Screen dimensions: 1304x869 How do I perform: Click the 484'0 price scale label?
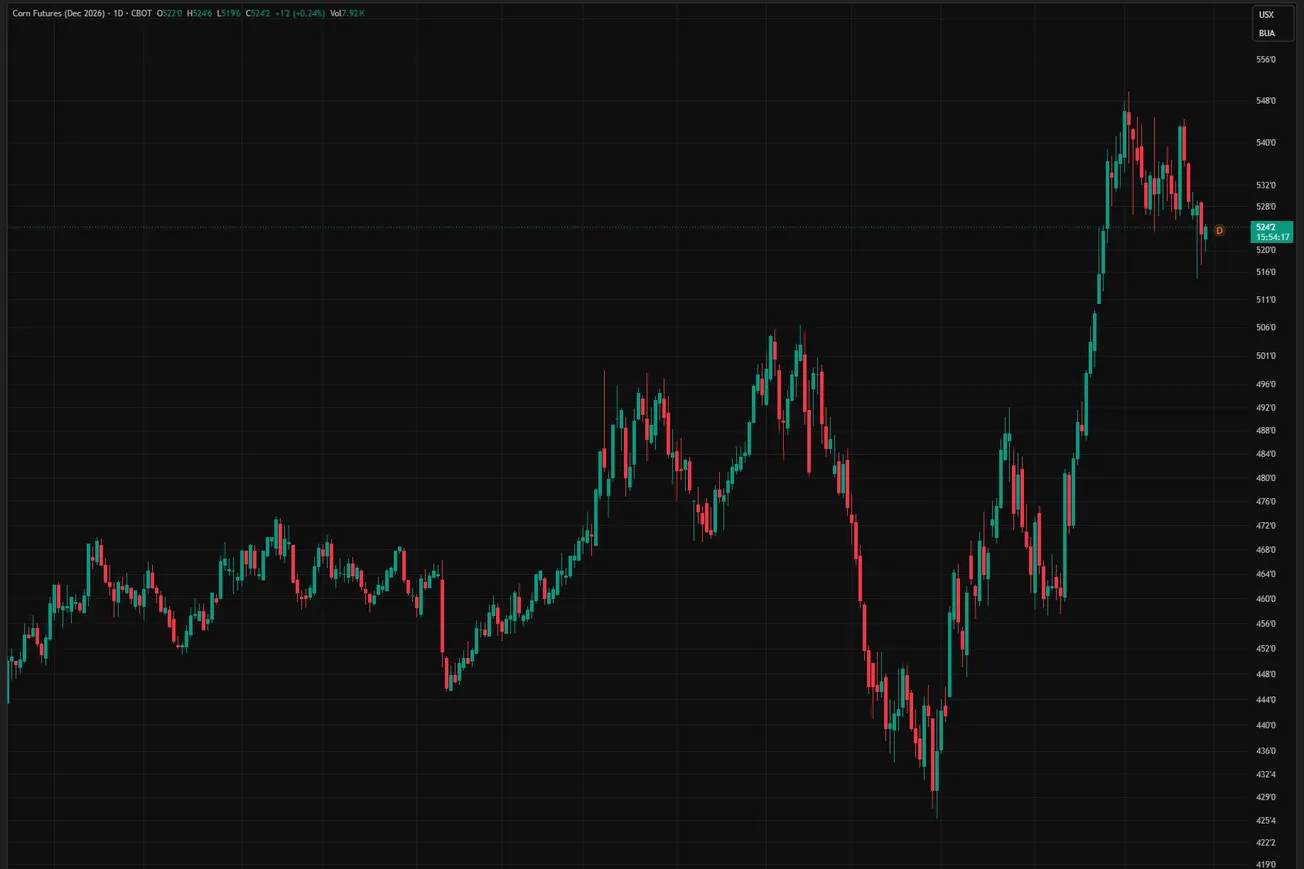1265,454
